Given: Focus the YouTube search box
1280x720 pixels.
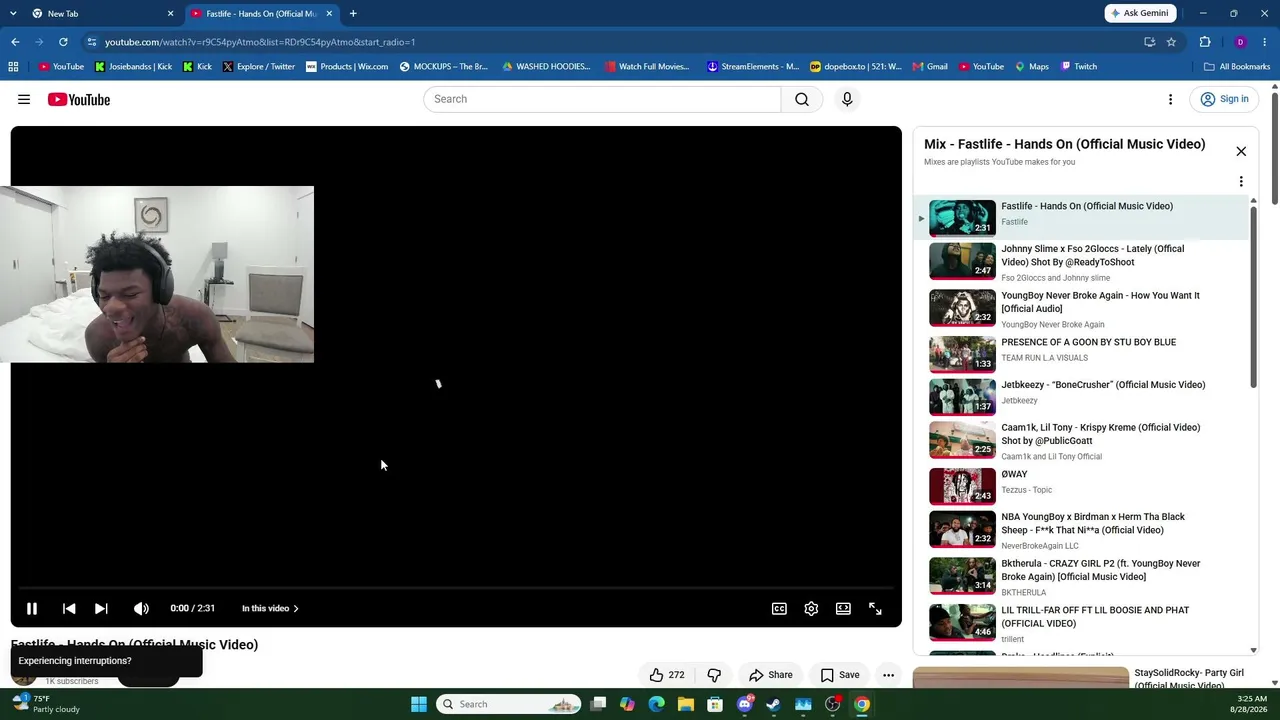Looking at the screenshot, I should click(602, 99).
